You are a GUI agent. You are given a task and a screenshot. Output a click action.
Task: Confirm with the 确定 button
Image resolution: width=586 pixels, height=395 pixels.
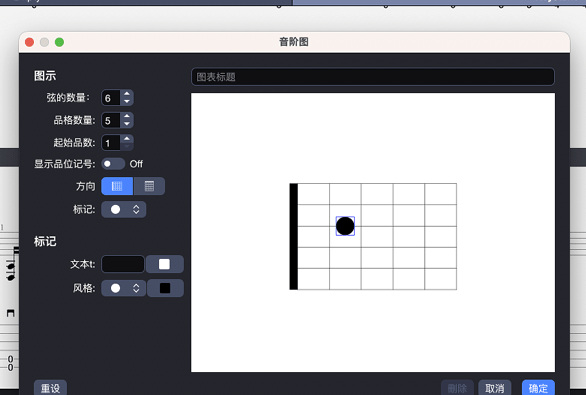point(538,388)
